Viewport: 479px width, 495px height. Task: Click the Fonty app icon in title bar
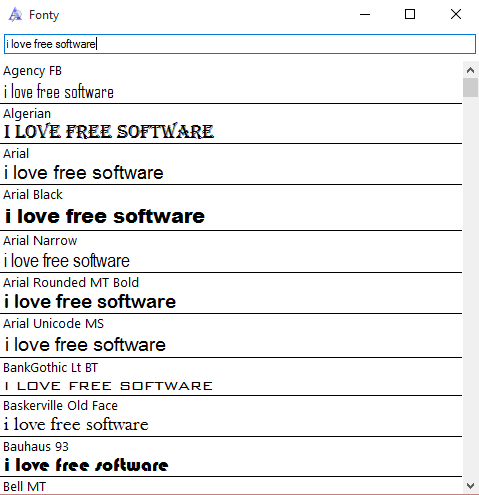point(15,15)
